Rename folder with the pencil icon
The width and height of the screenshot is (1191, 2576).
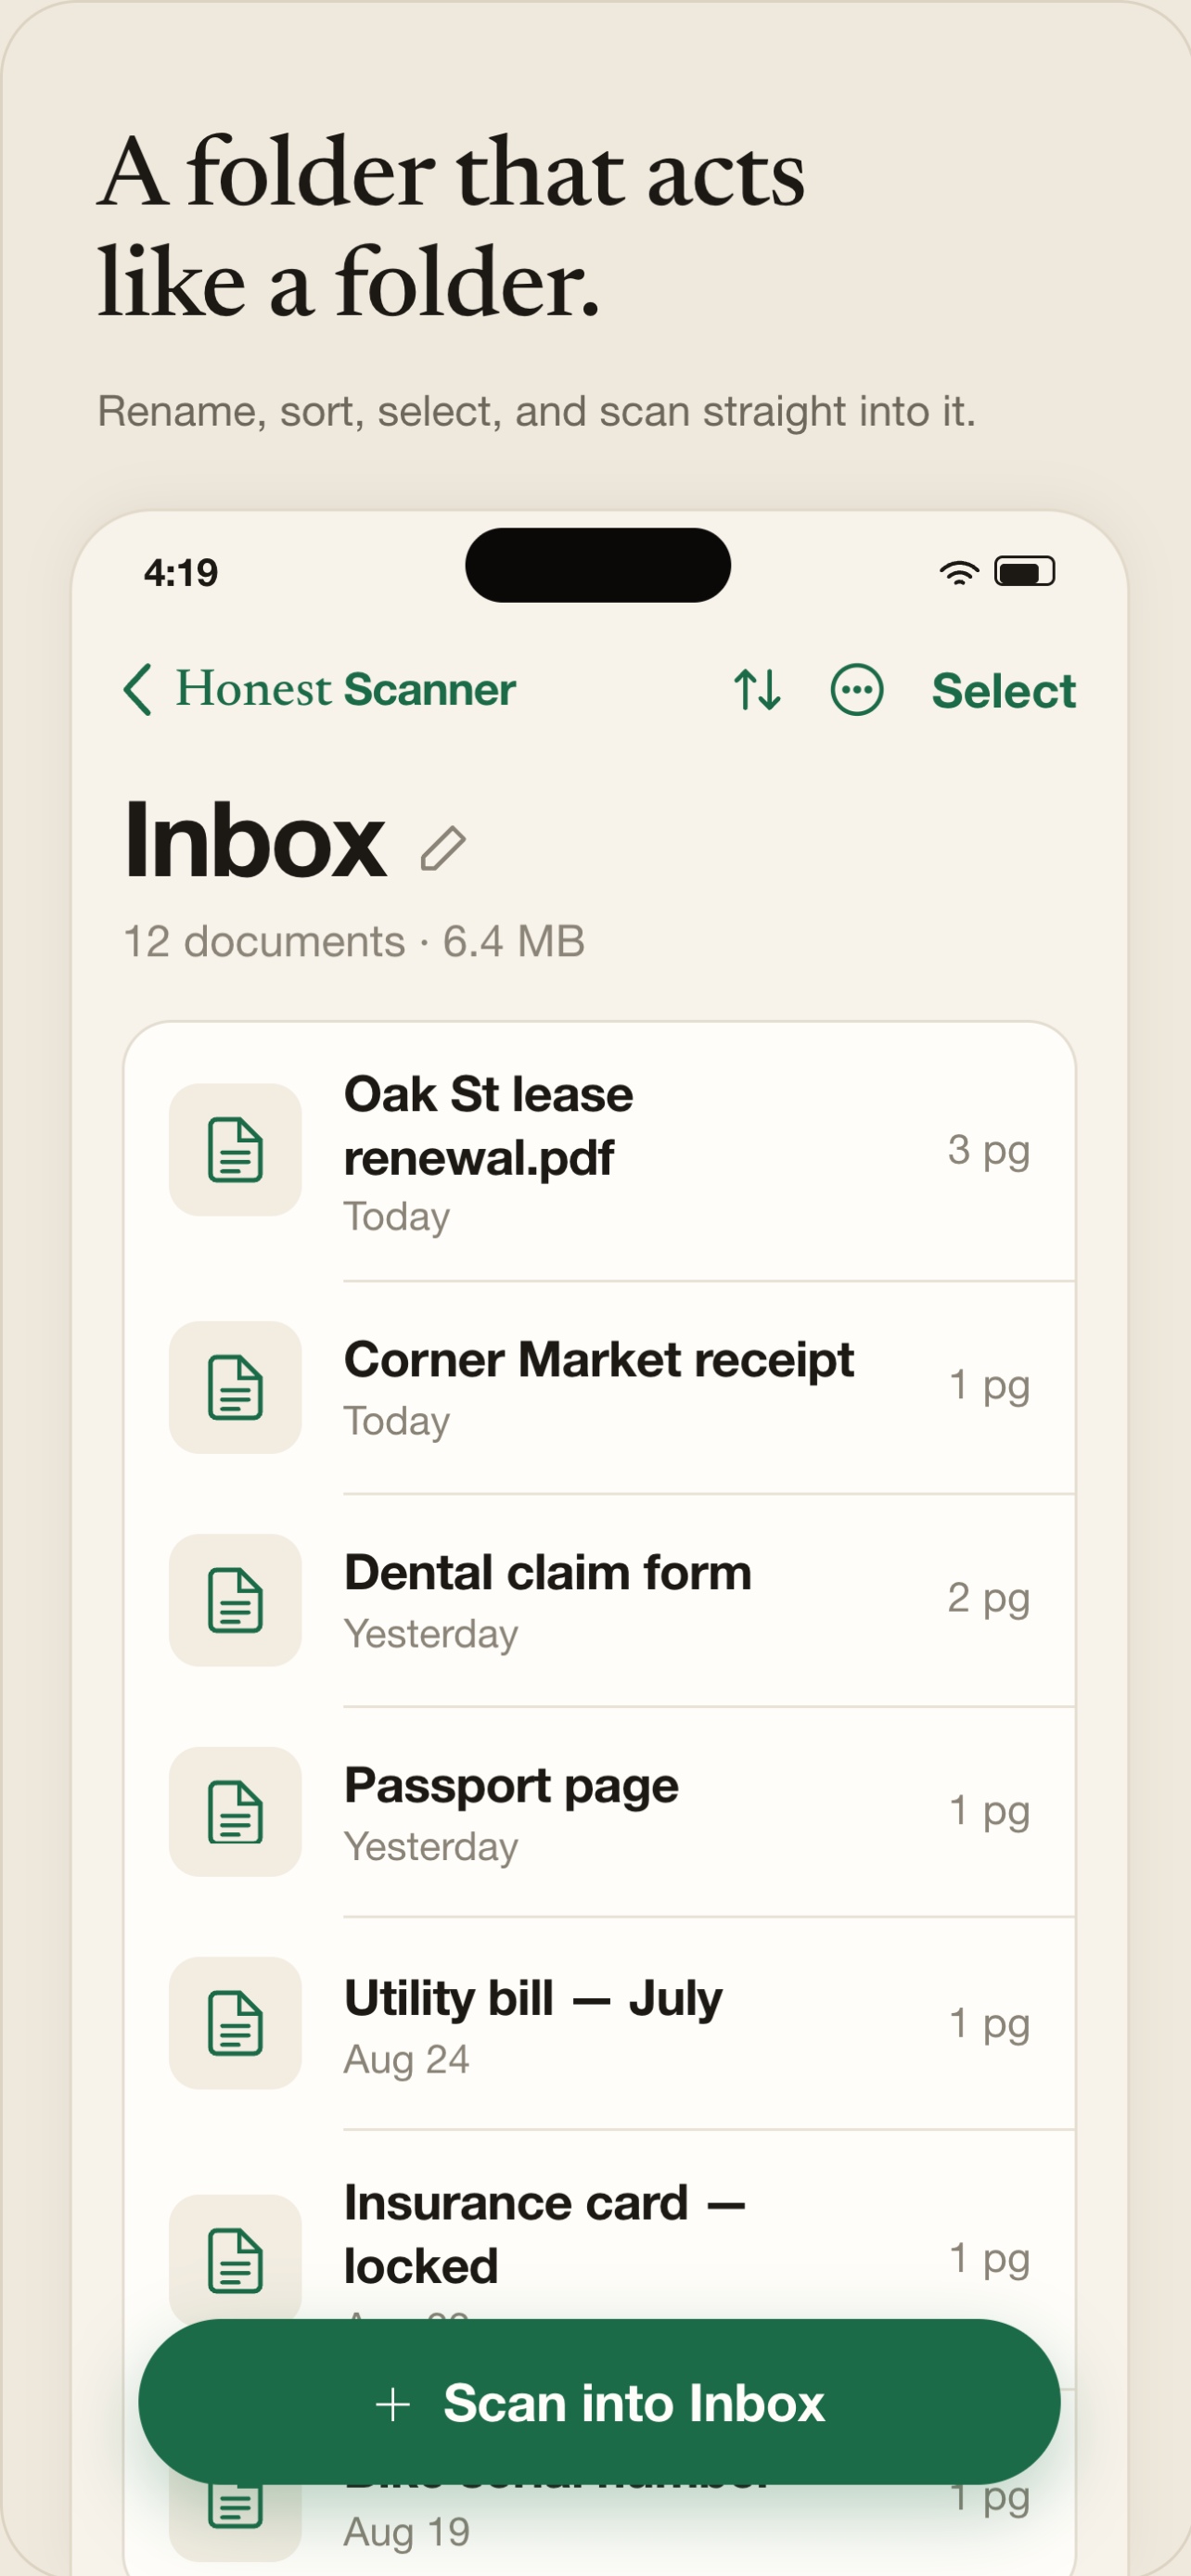[x=443, y=849]
